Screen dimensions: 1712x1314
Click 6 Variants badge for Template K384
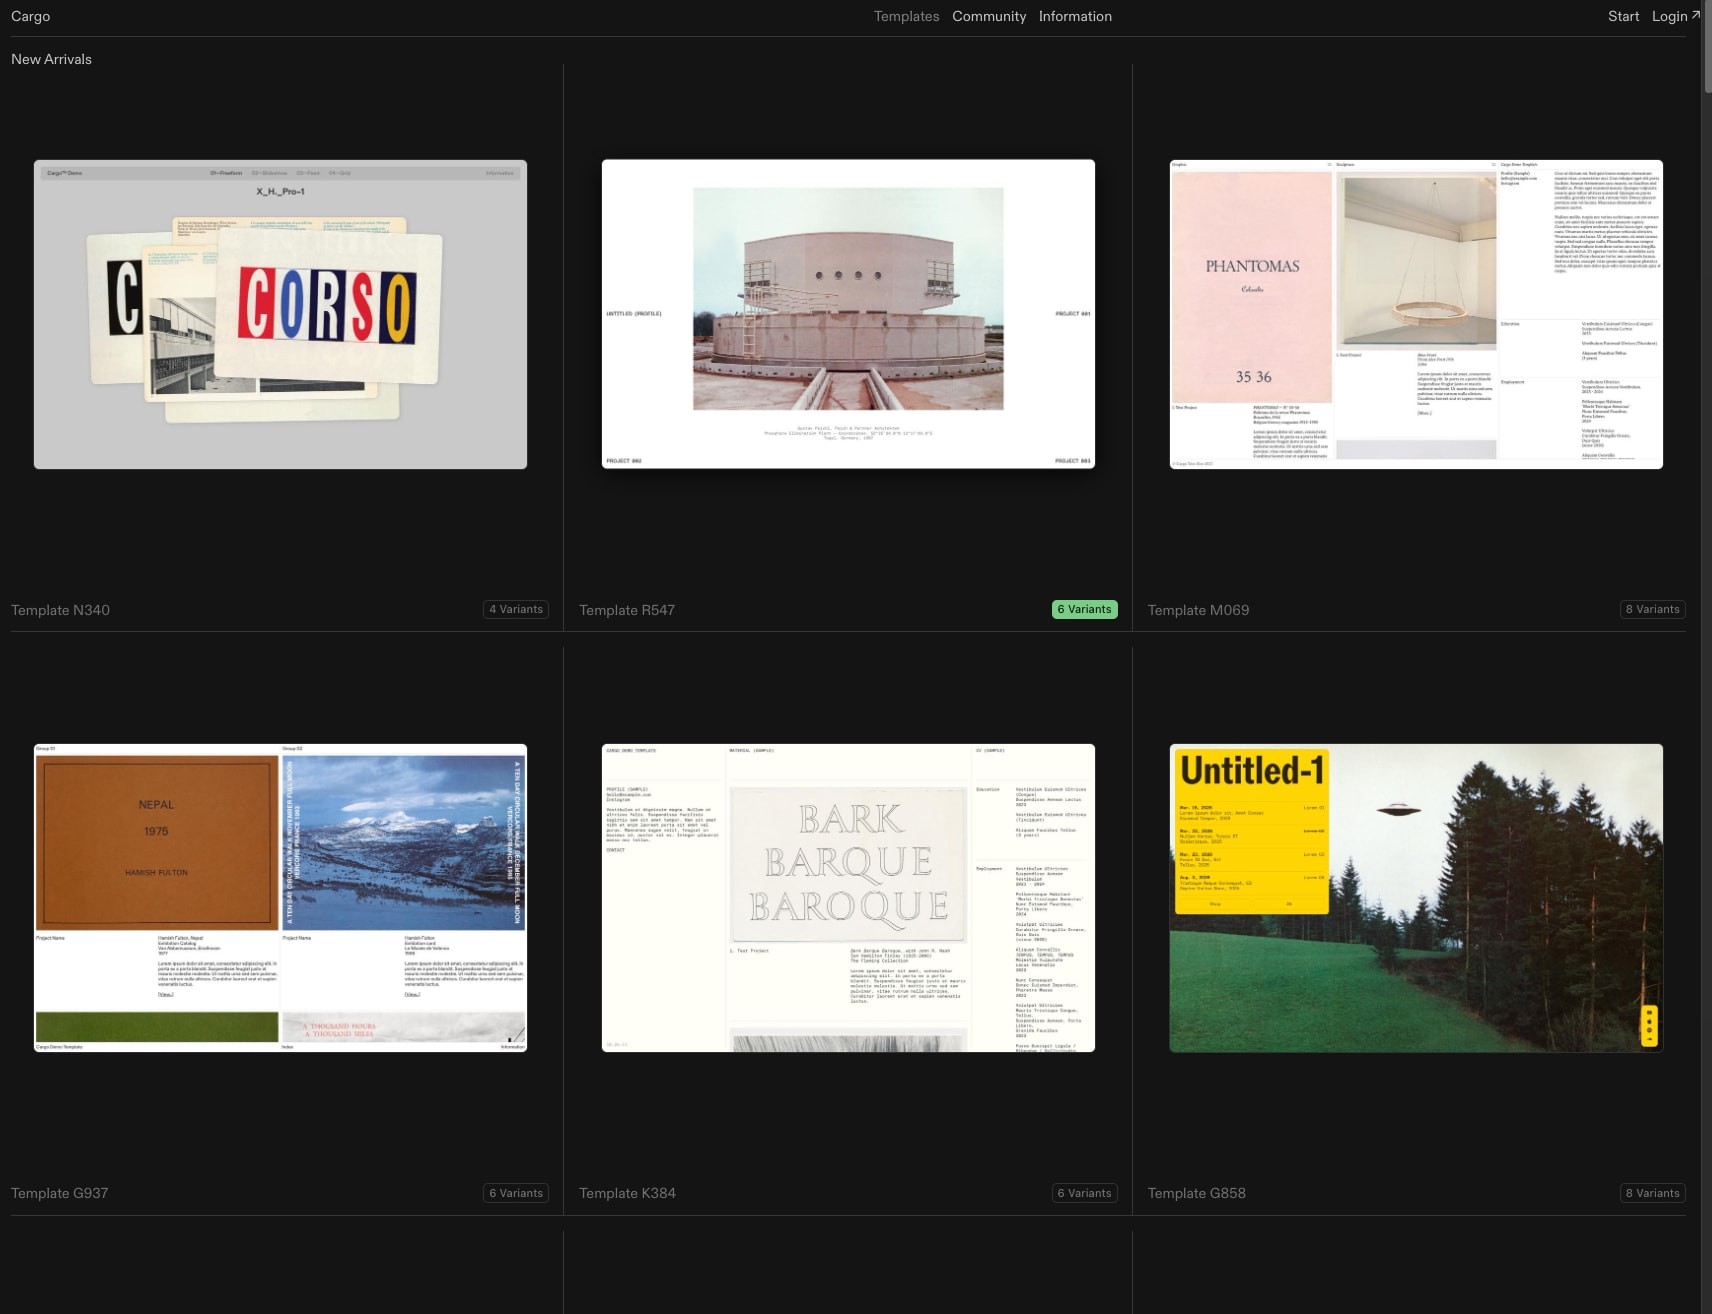pyautogui.click(x=1084, y=1193)
